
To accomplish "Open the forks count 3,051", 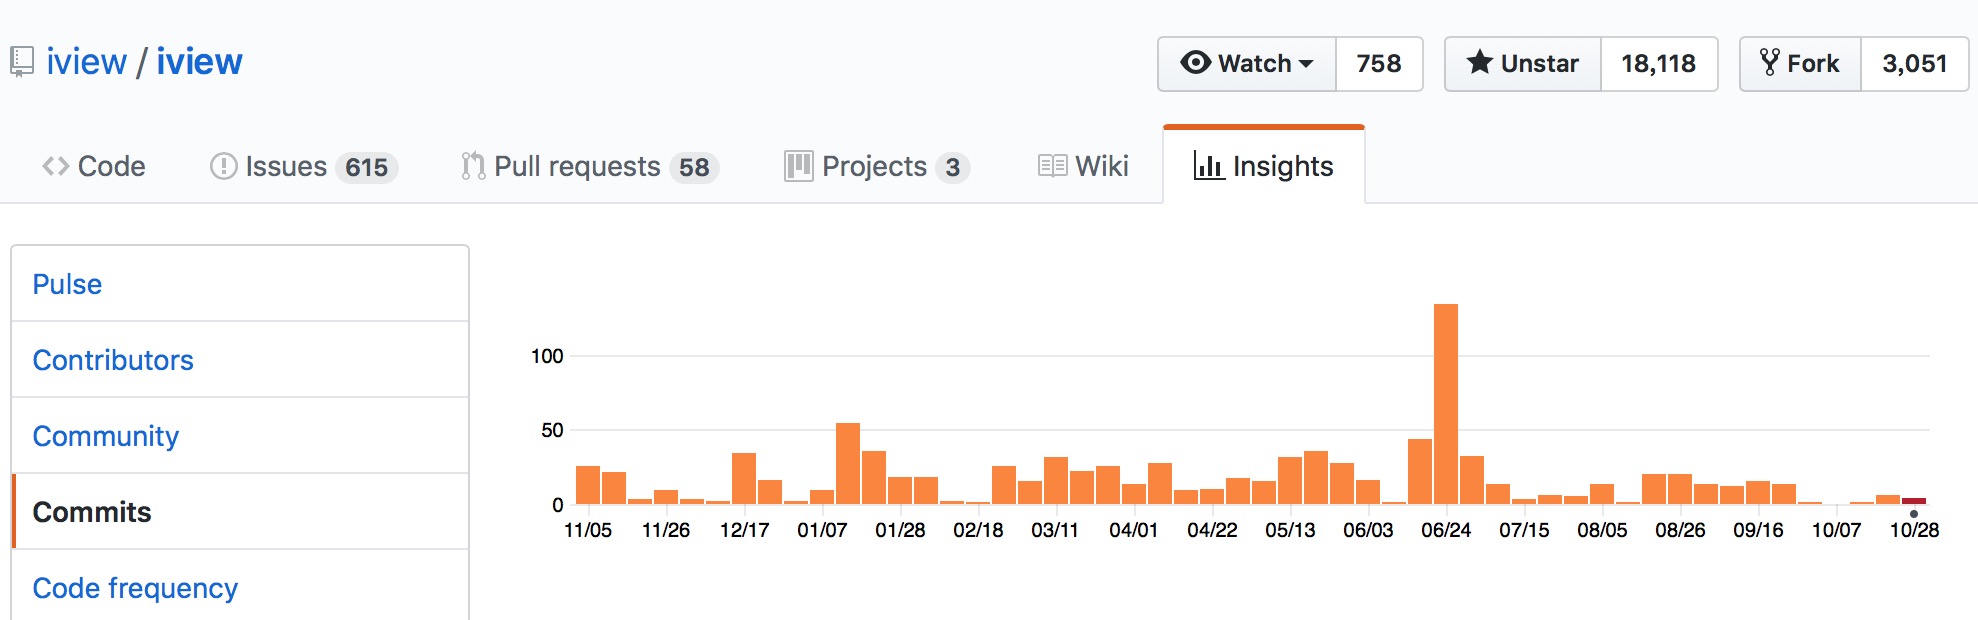I will coord(1915,64).
